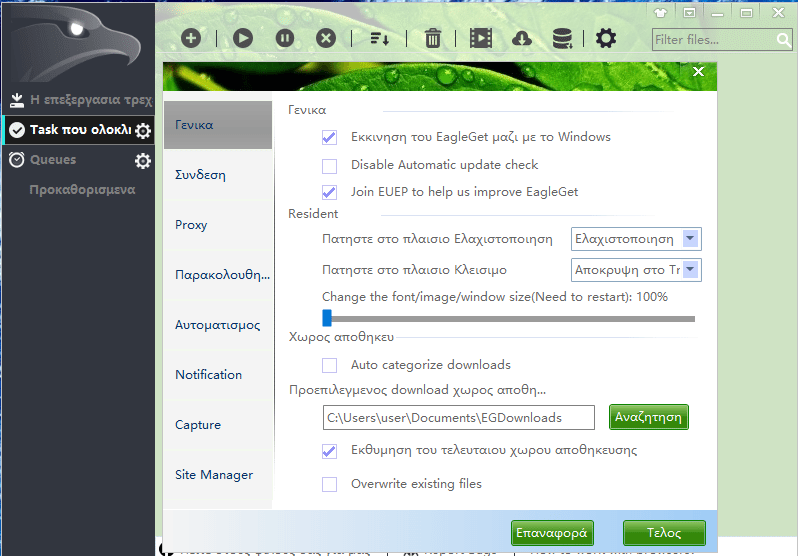
Task: Open settings via toolbar gear icon
Action: (606, 38)
